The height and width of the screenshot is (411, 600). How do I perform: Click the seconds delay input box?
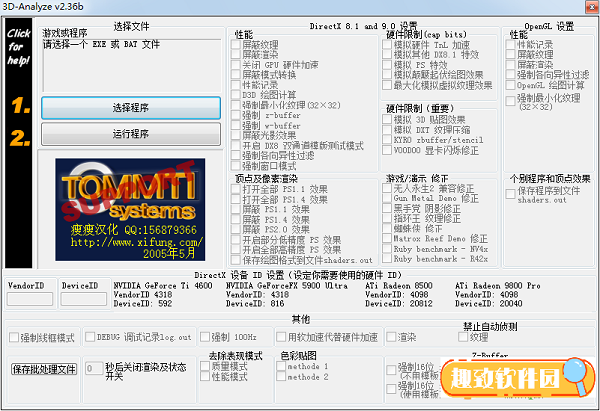pyautogui.click(x=91, y=369)
